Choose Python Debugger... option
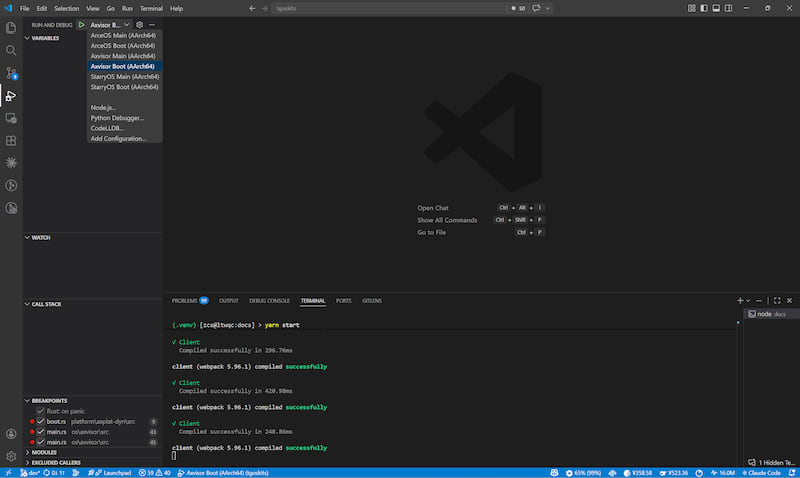Image resolution: width=800 pixels, height=478 pixels. (124, 118)
